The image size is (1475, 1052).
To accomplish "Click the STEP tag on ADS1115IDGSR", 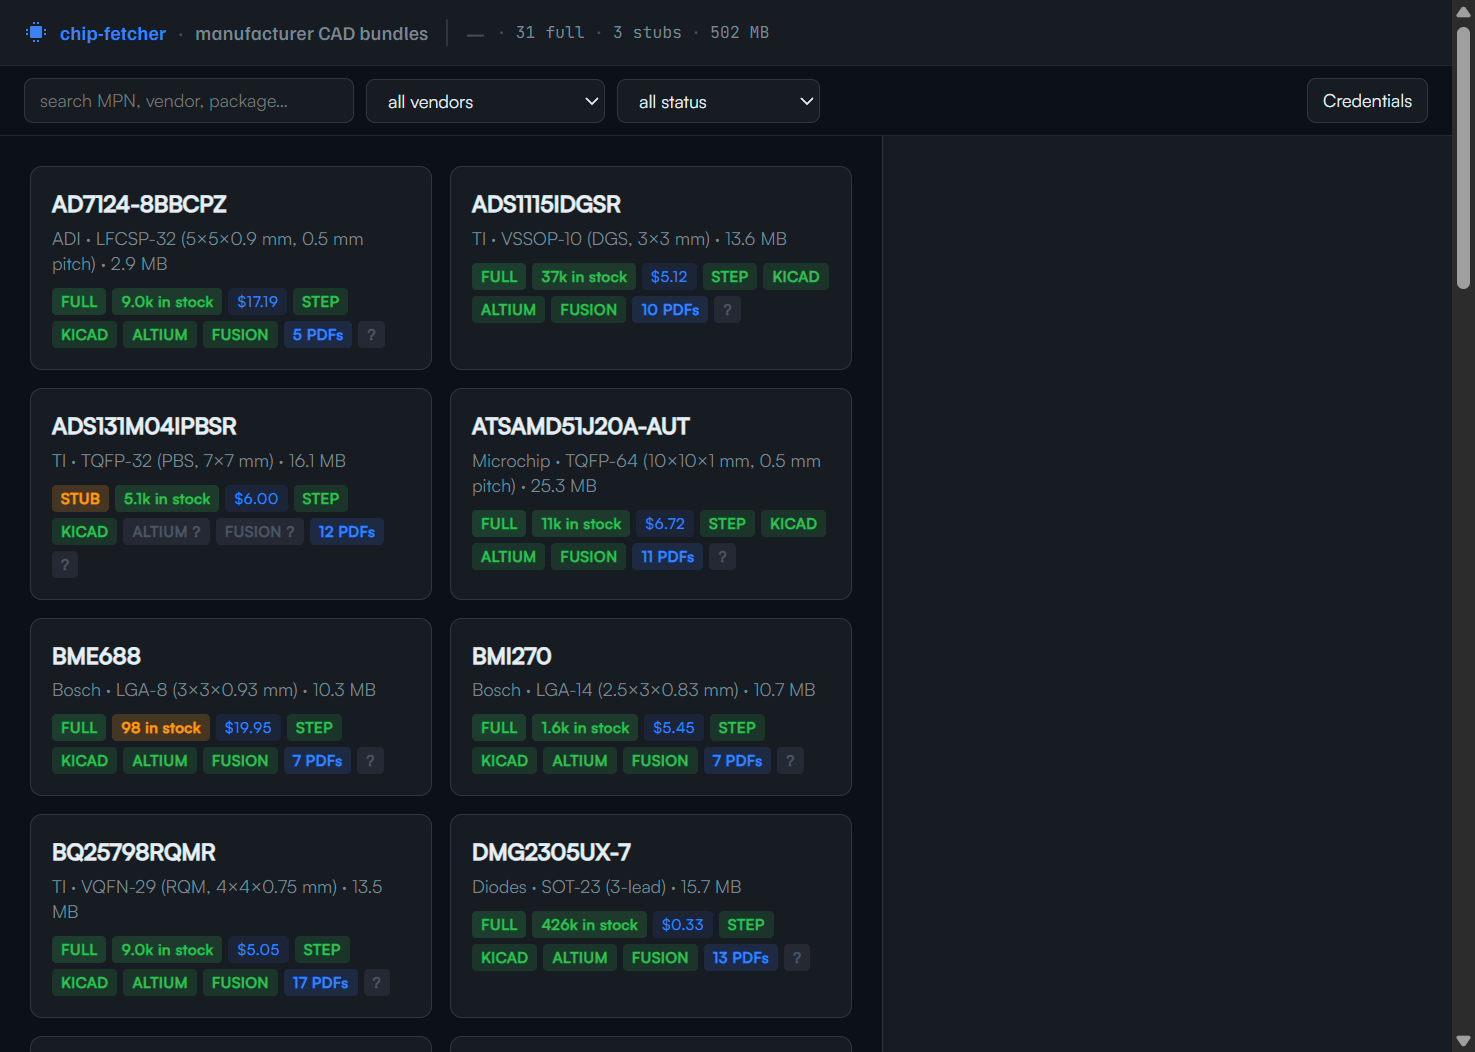I will 729,277.
